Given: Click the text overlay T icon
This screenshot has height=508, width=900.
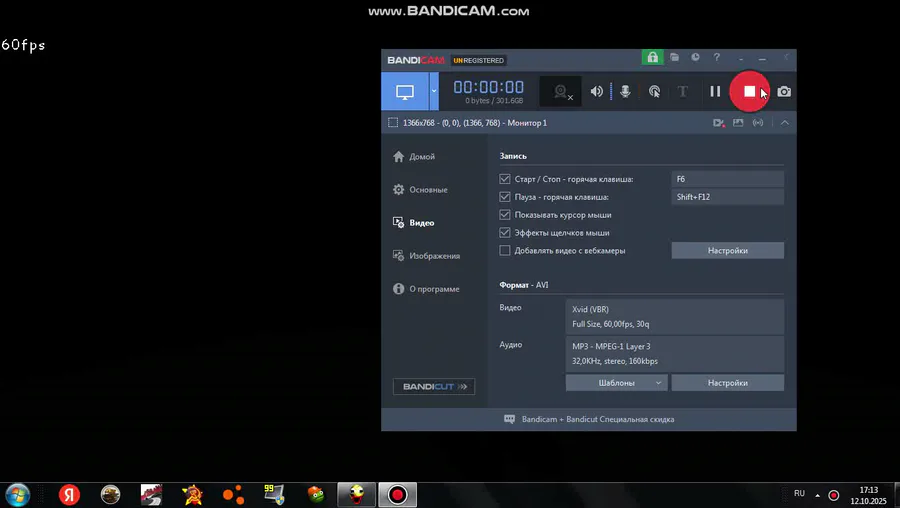Looking at the screenshot, I should (682, 91).
